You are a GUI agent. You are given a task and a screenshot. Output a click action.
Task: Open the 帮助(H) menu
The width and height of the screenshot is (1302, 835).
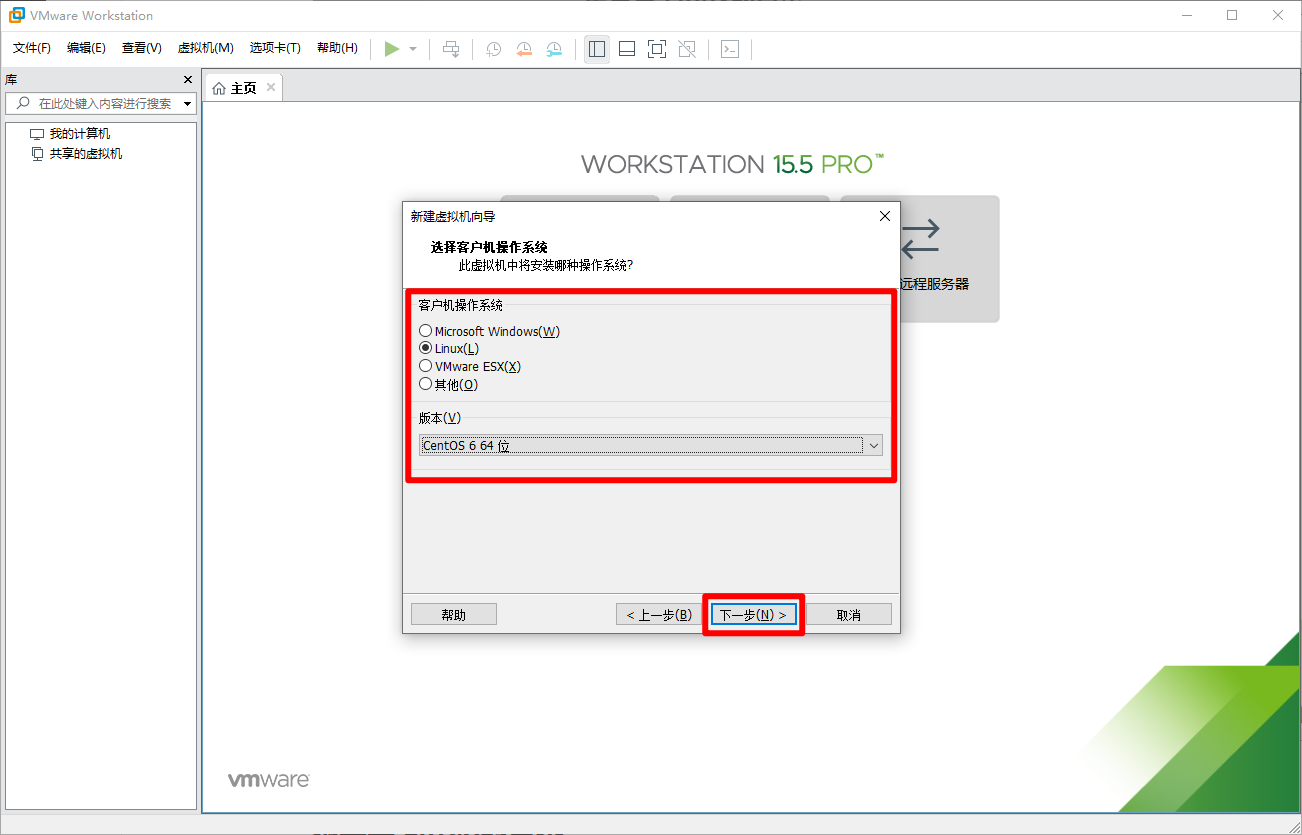[337, 48]
